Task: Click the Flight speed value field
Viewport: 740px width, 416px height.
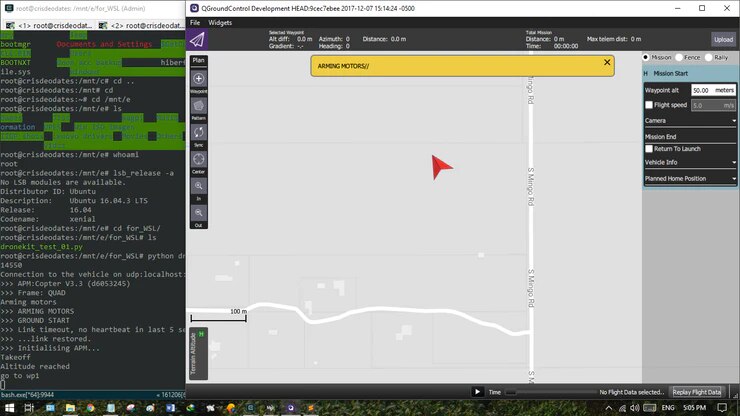Action: [713, 105]
